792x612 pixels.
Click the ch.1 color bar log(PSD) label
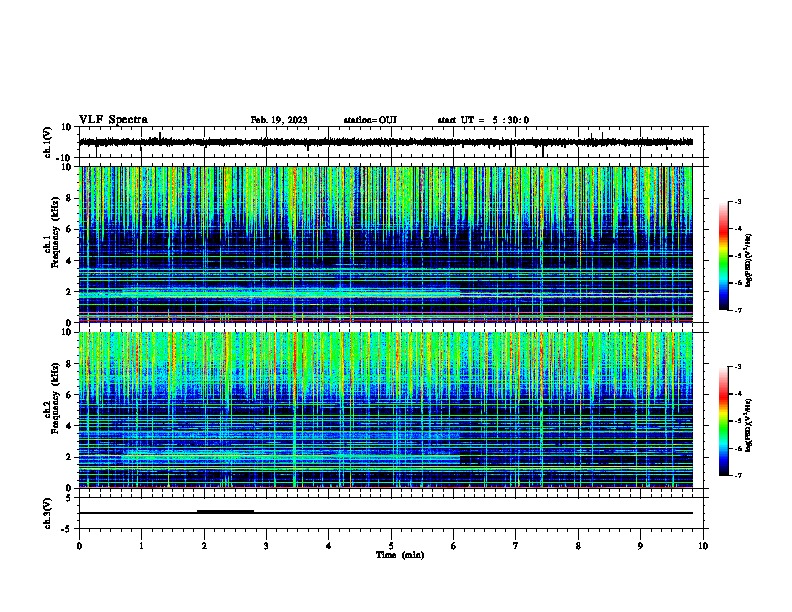click(x=748, y=260)
